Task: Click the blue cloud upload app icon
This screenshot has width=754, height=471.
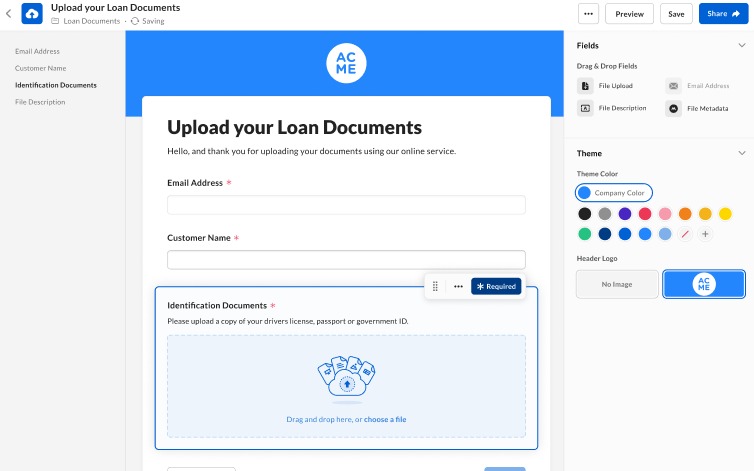Action: click(32, 14)
